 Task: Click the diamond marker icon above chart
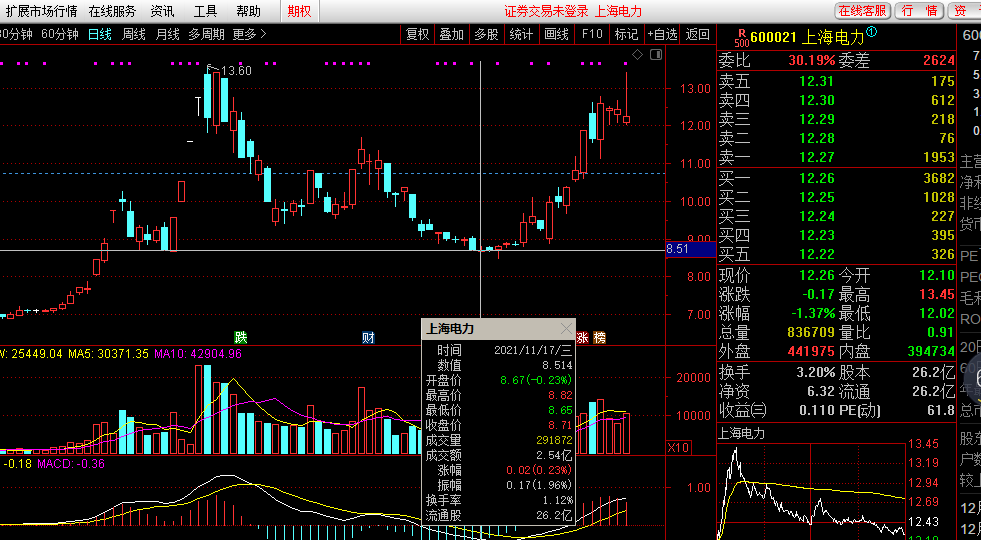pyautogui.click(x=637, y=55)
